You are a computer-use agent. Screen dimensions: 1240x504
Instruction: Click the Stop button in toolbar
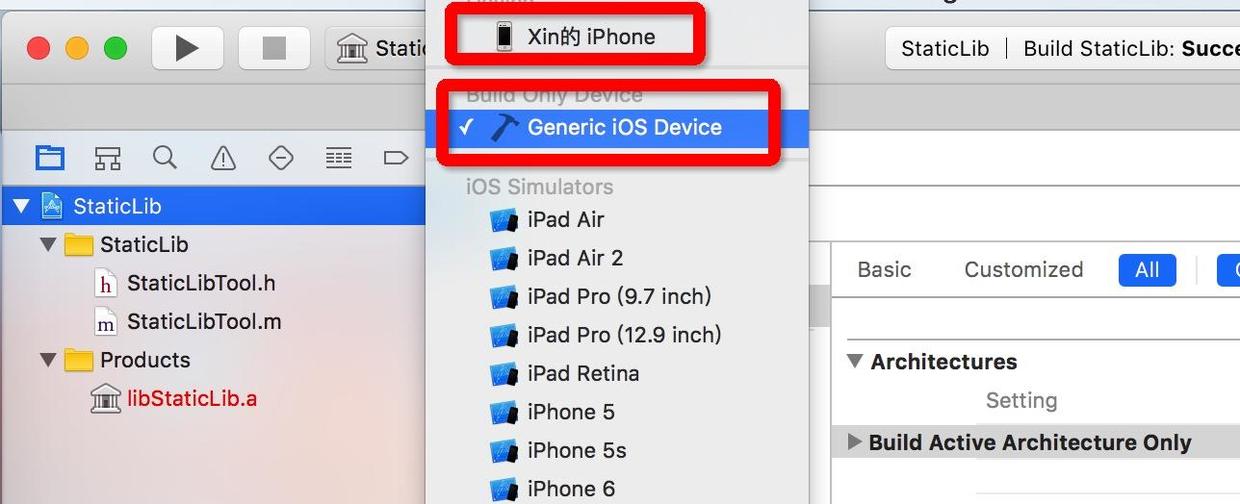coord(274,48)
